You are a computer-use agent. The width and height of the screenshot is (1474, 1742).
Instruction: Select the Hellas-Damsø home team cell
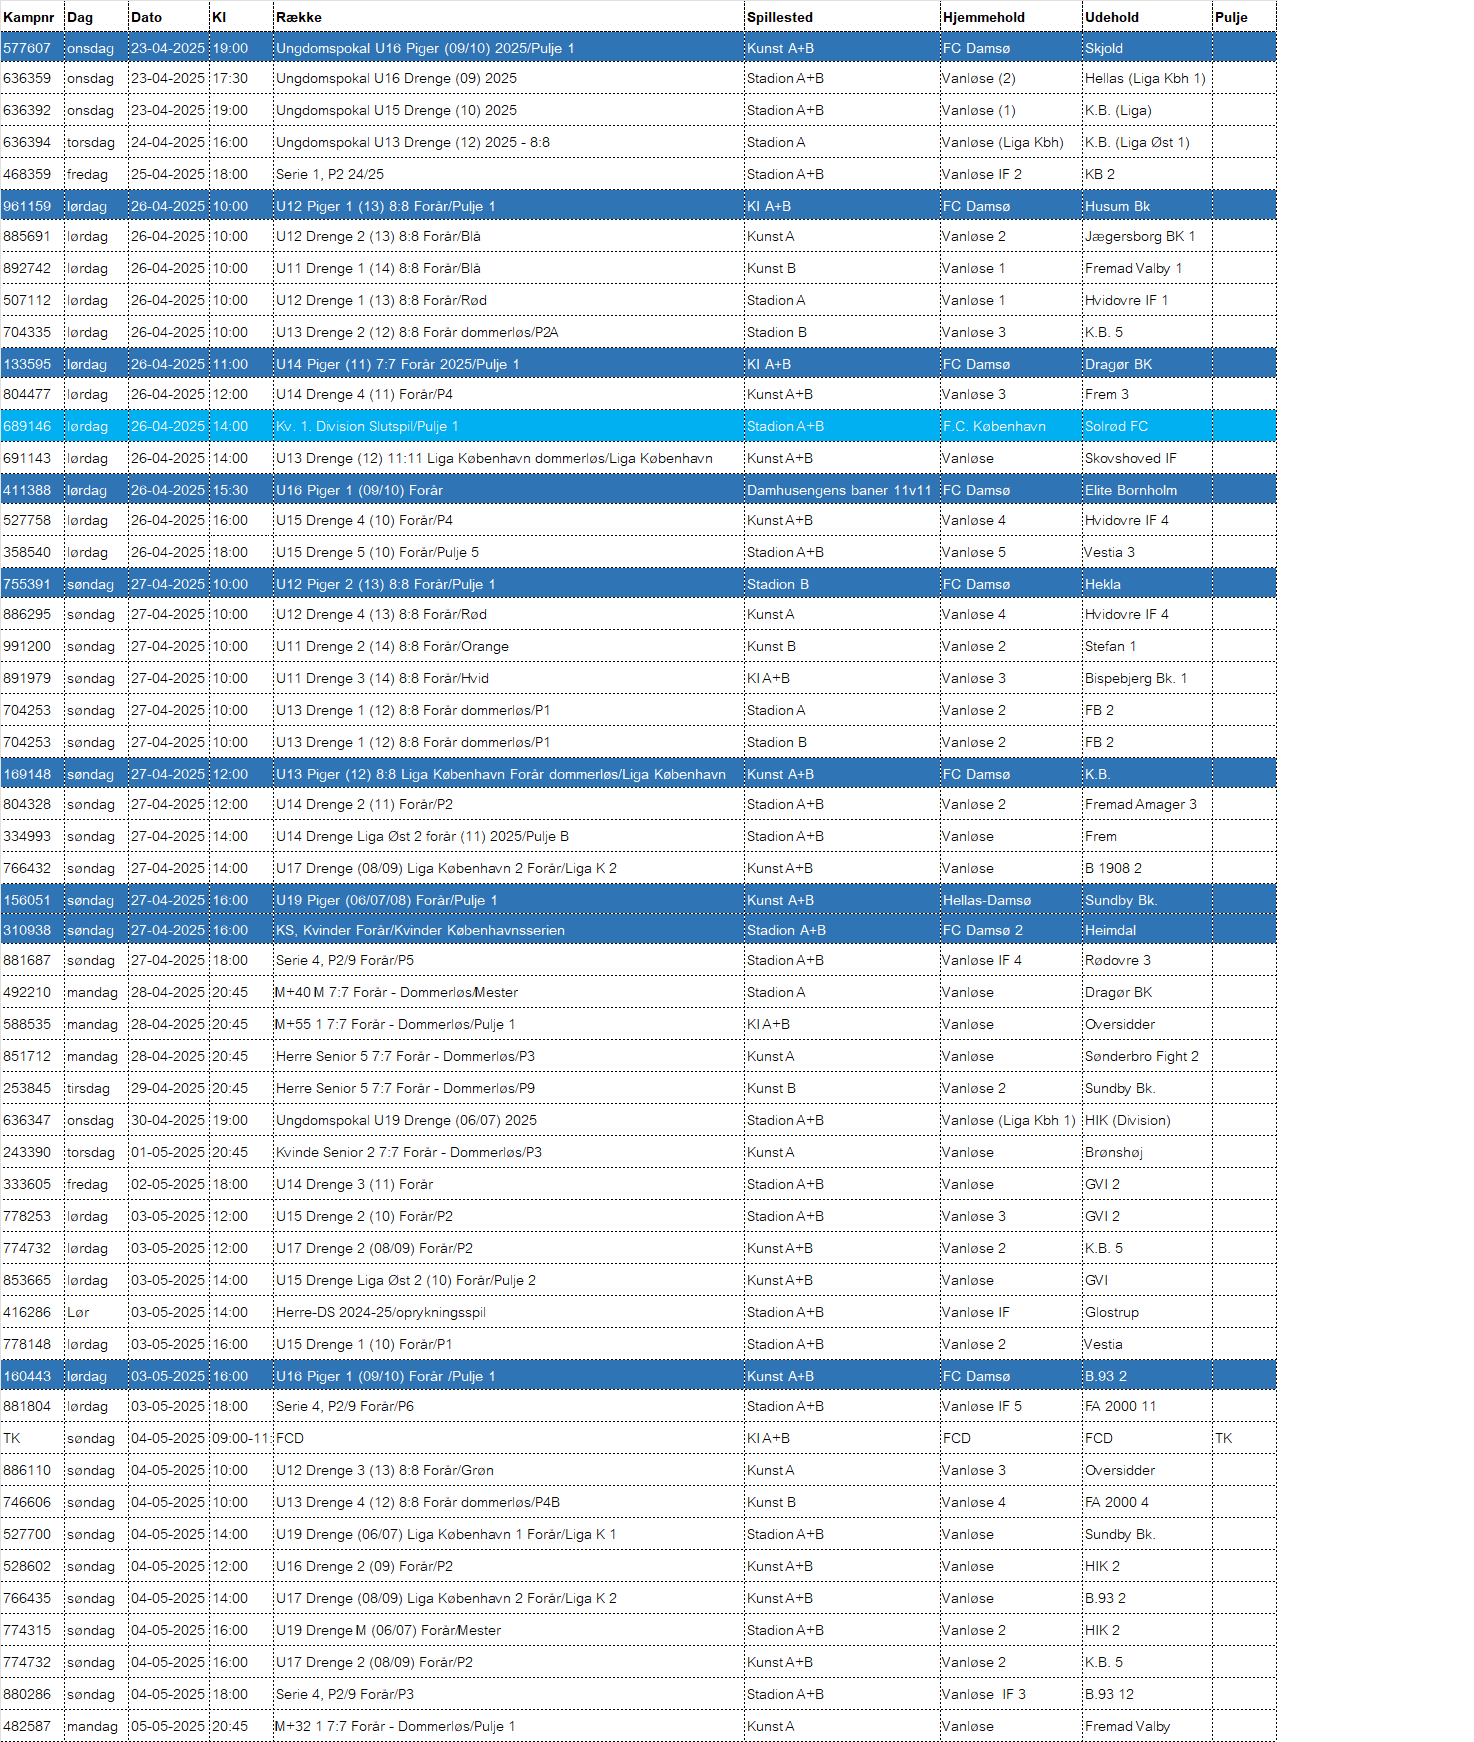pos(1011,900)
